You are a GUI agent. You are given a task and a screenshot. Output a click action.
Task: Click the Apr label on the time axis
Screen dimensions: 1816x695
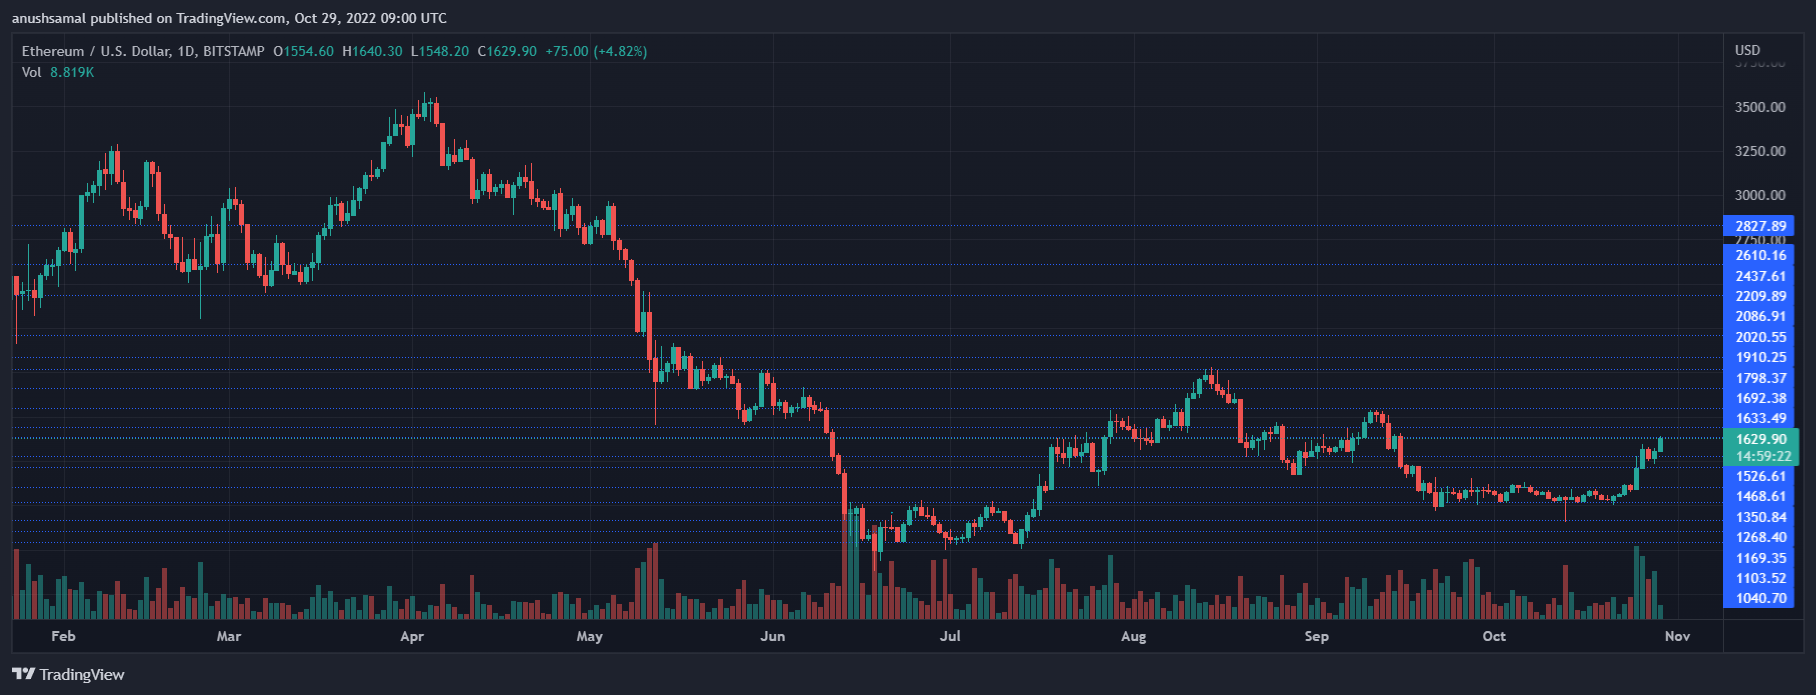click(411, 636)
